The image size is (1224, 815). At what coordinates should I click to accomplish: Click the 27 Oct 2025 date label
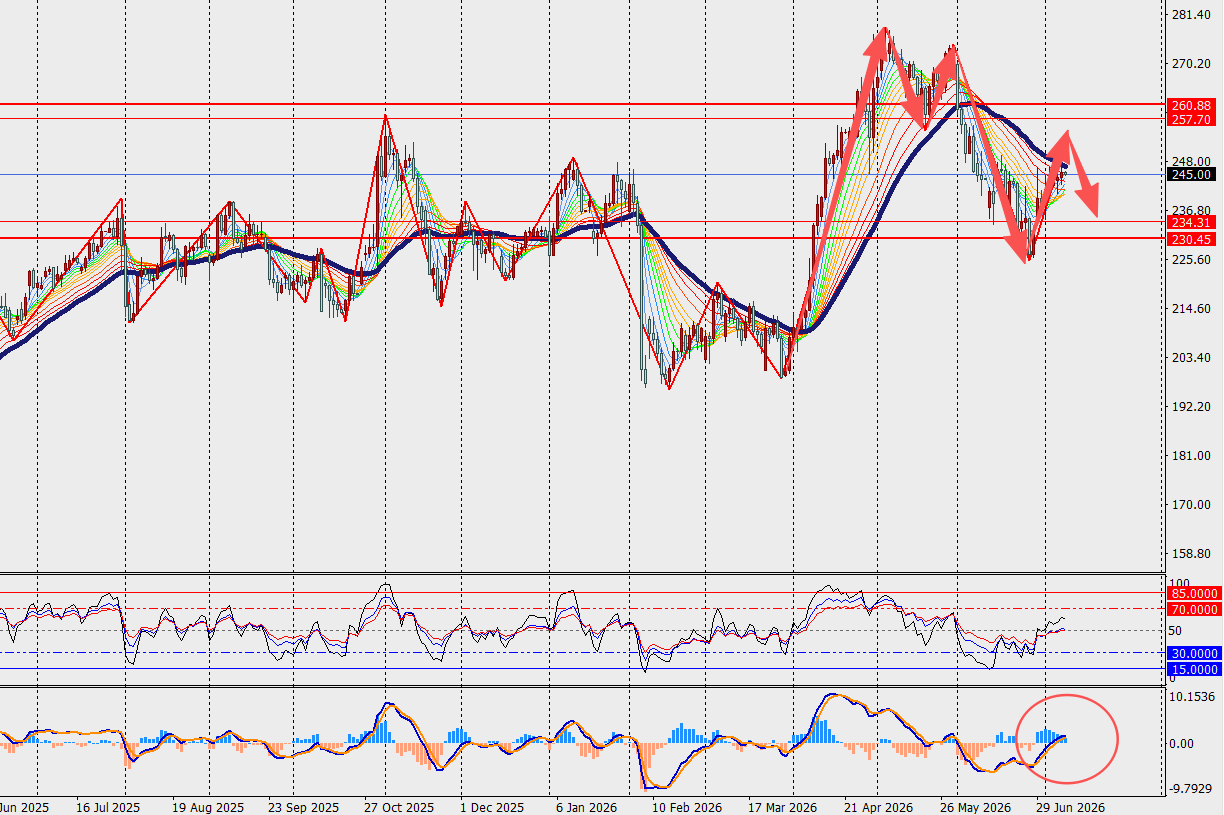click(399, 806)
